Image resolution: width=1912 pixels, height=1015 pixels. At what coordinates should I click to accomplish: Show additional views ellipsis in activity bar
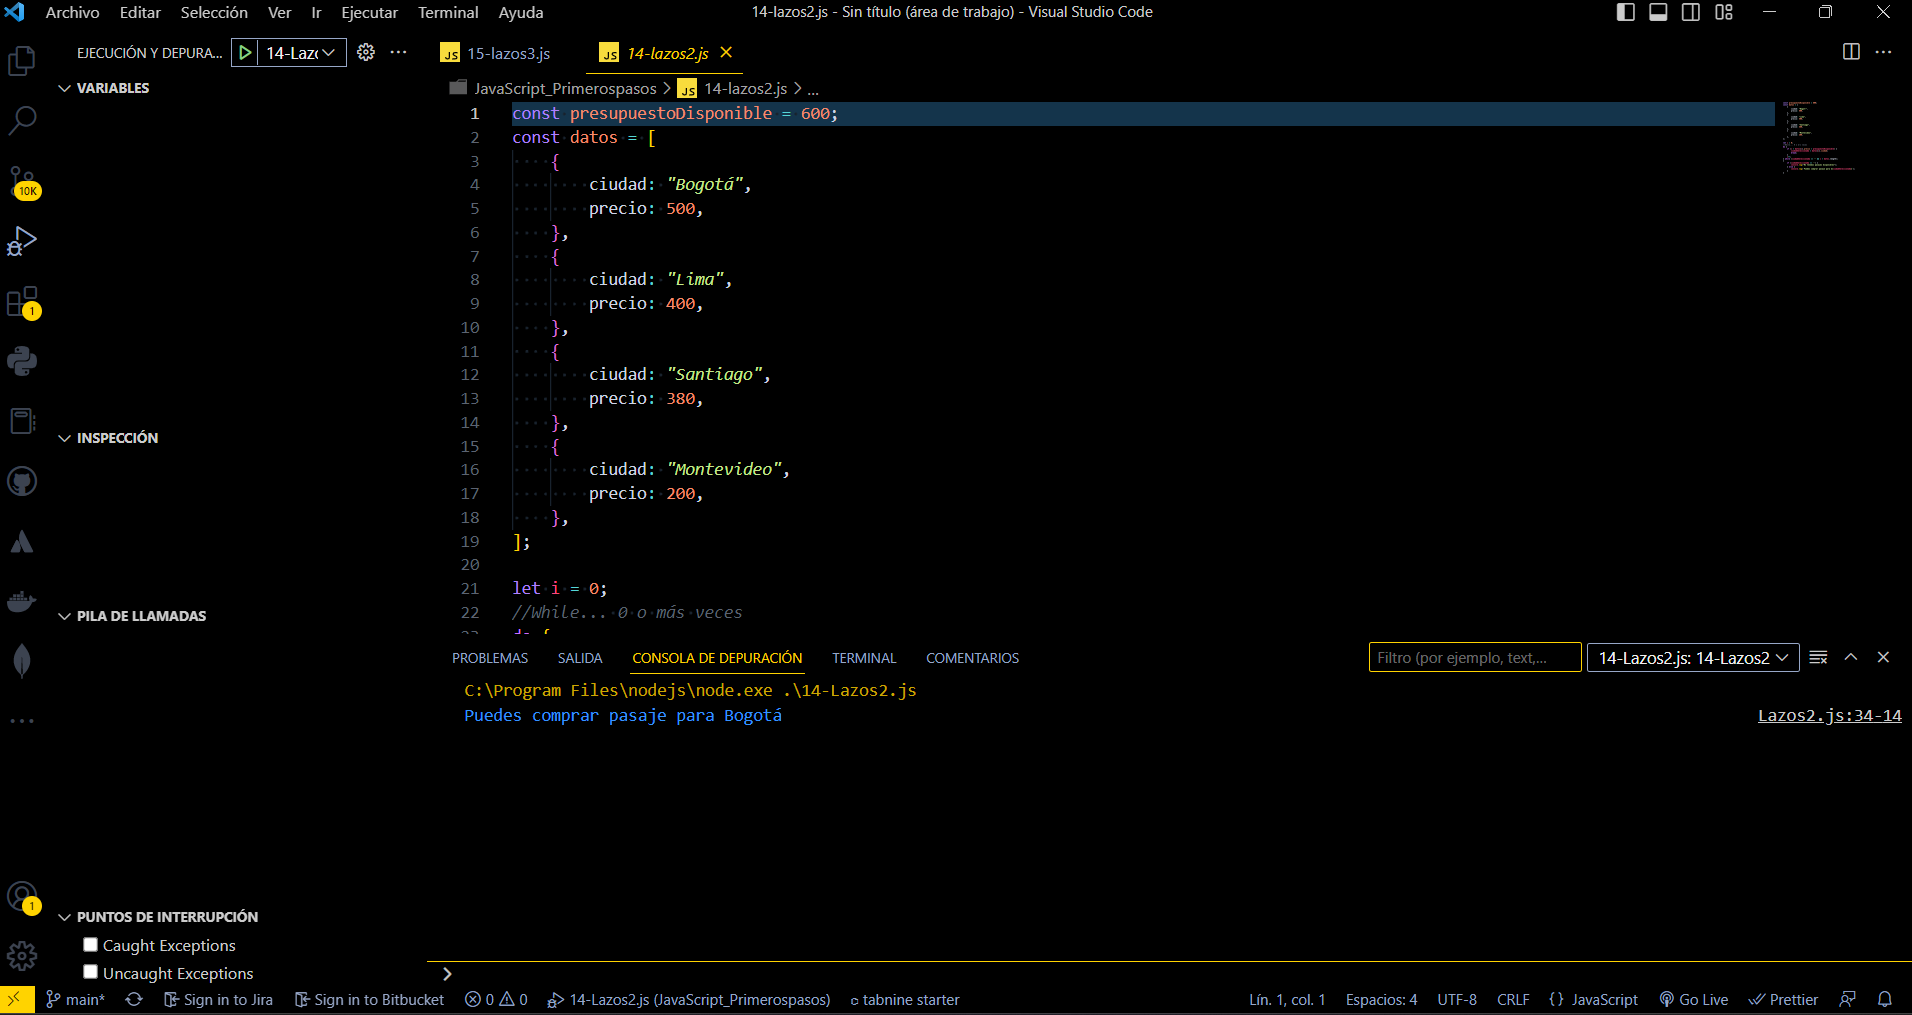pos(22,720)
